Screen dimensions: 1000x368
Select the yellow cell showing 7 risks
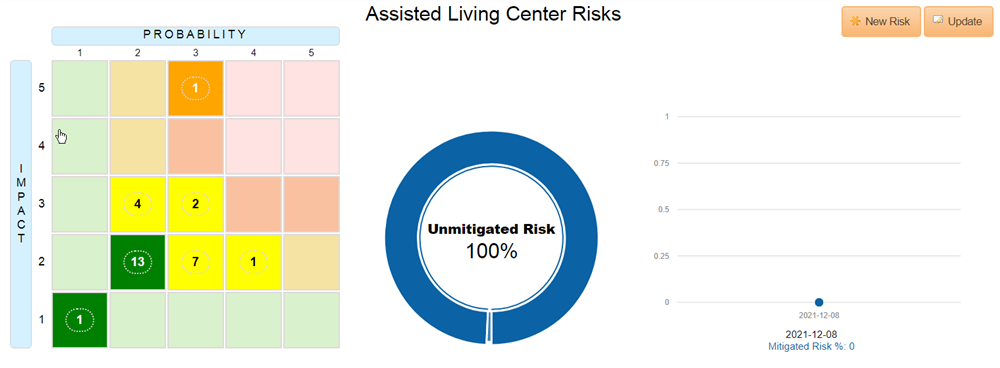click(196, 262)
